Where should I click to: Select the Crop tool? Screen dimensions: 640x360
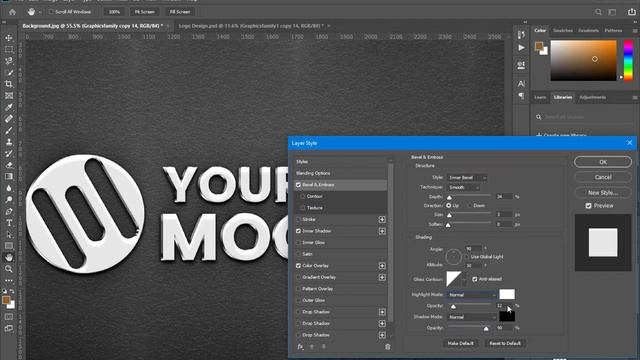(9, 84)
